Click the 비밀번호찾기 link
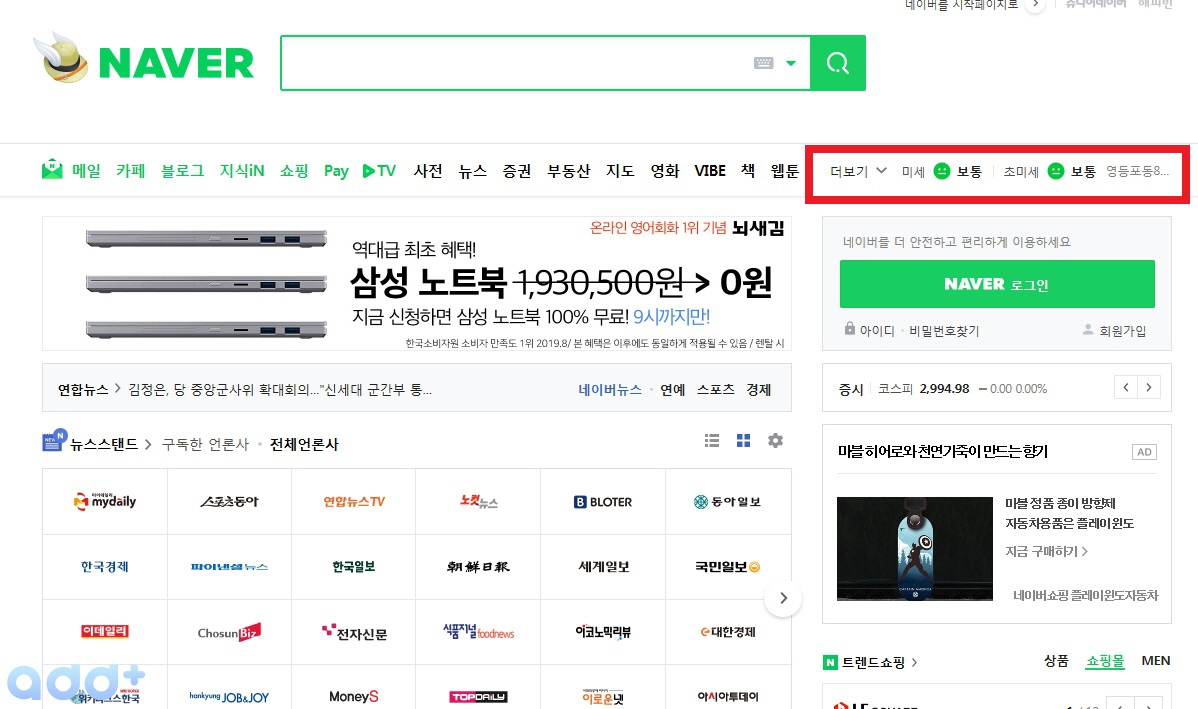This screenshot has height=709, width=1198. [x=944, y=331]
